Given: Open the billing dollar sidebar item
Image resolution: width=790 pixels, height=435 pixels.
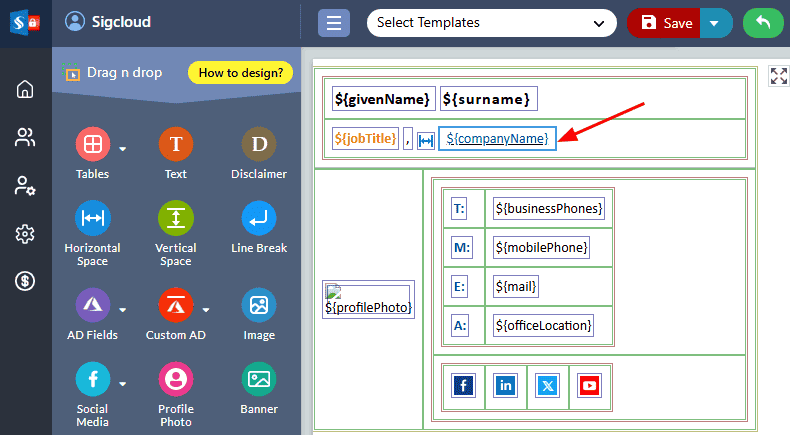Looking at the screenshot, I should click(x=25, y=281).
